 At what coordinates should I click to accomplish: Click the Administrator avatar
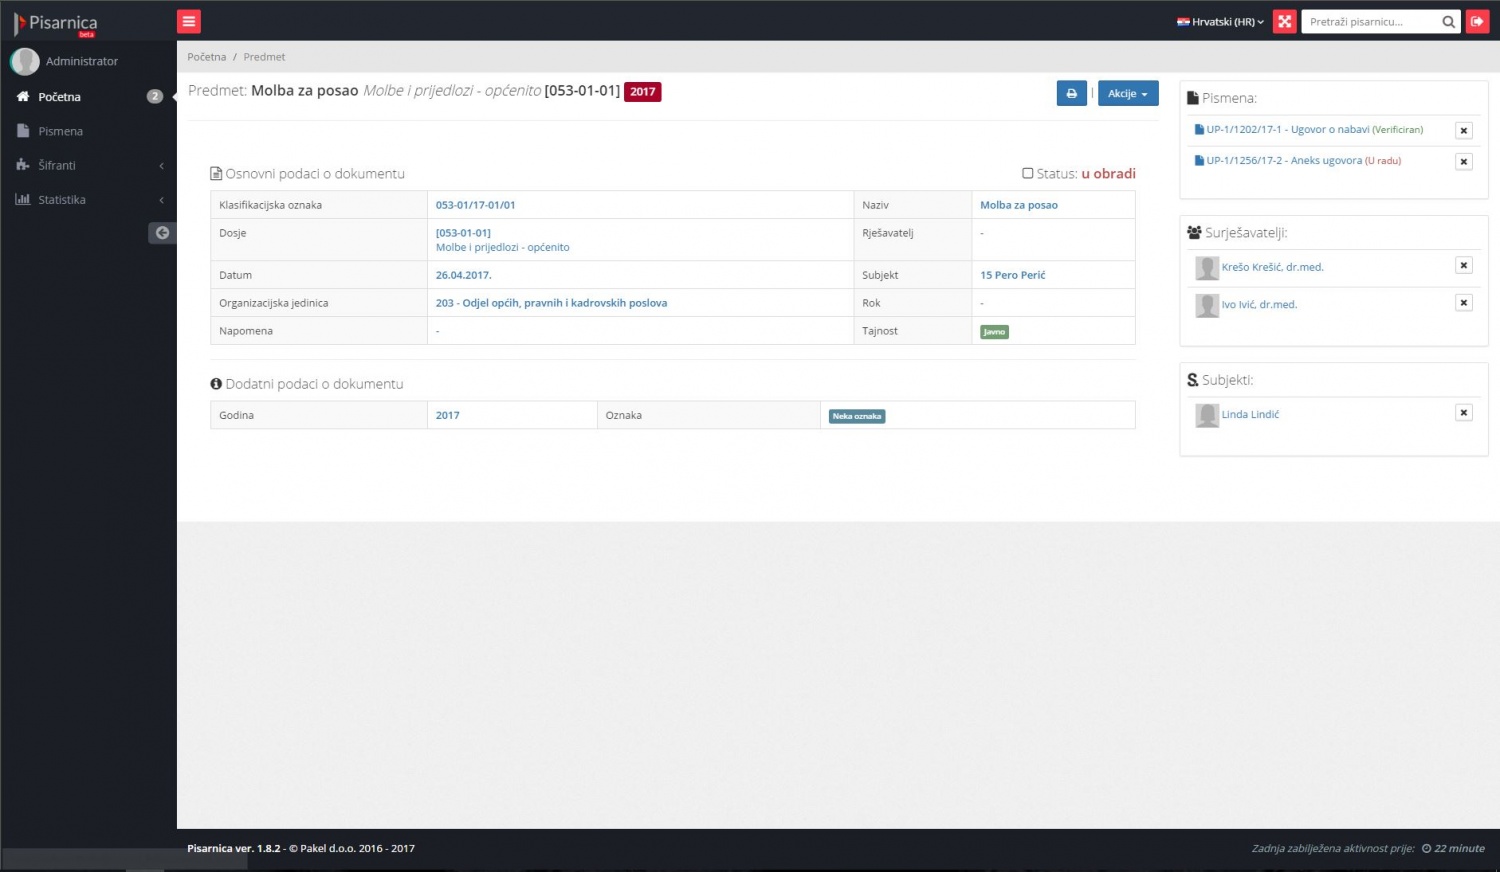click(25, 61)
